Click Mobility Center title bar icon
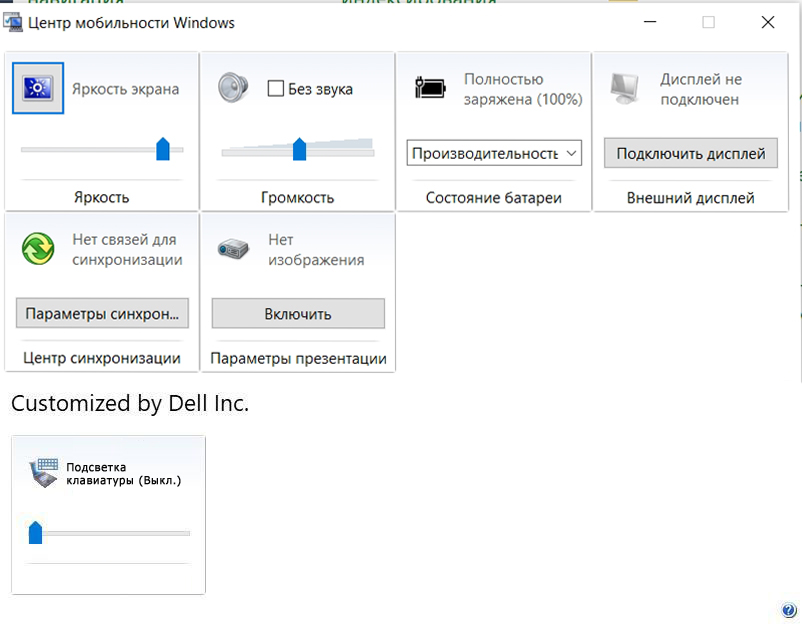Screen dimensions: 802x626 click(x=14, y=22)
